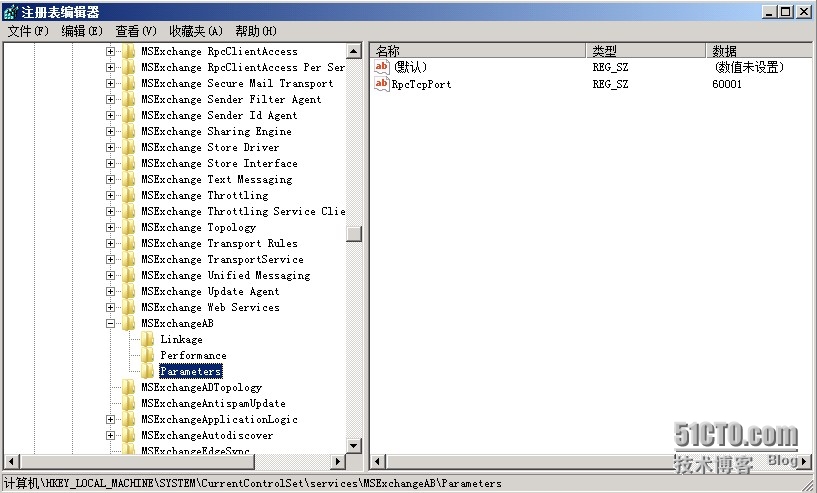
Task: Click tree pane scroll left arrow
Action: pos(12,462)
